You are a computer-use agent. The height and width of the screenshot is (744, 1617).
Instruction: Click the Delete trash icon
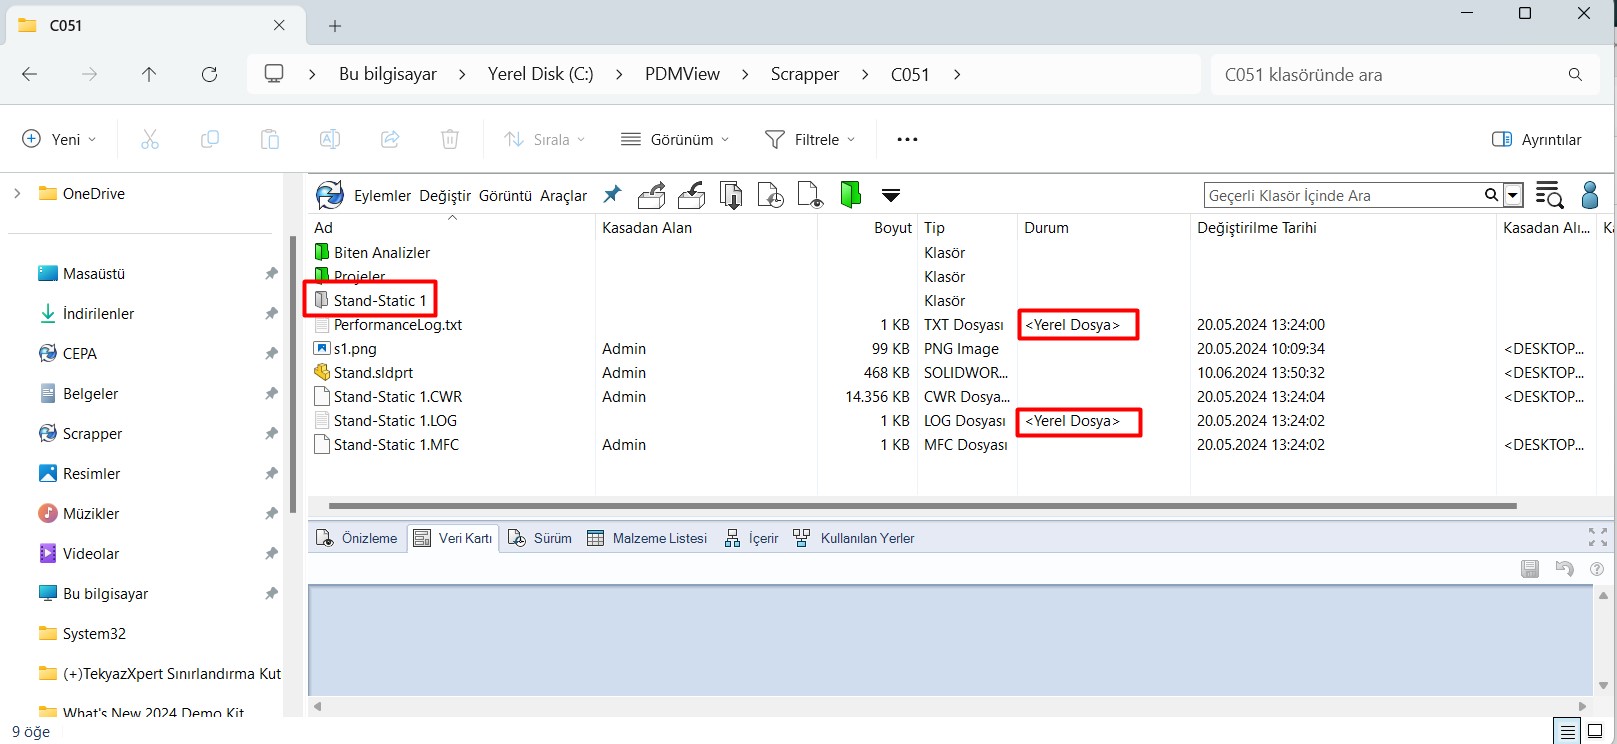[450, 139]
